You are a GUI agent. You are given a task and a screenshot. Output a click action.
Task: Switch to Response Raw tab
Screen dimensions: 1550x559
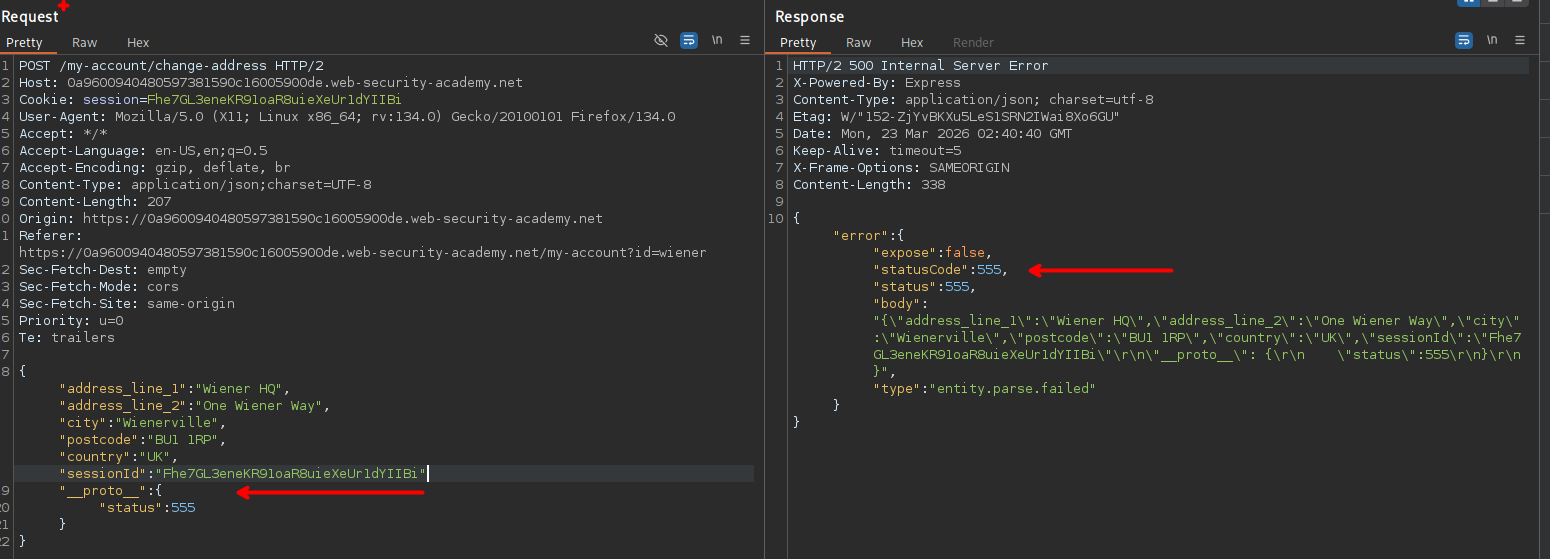coord(858,43)
